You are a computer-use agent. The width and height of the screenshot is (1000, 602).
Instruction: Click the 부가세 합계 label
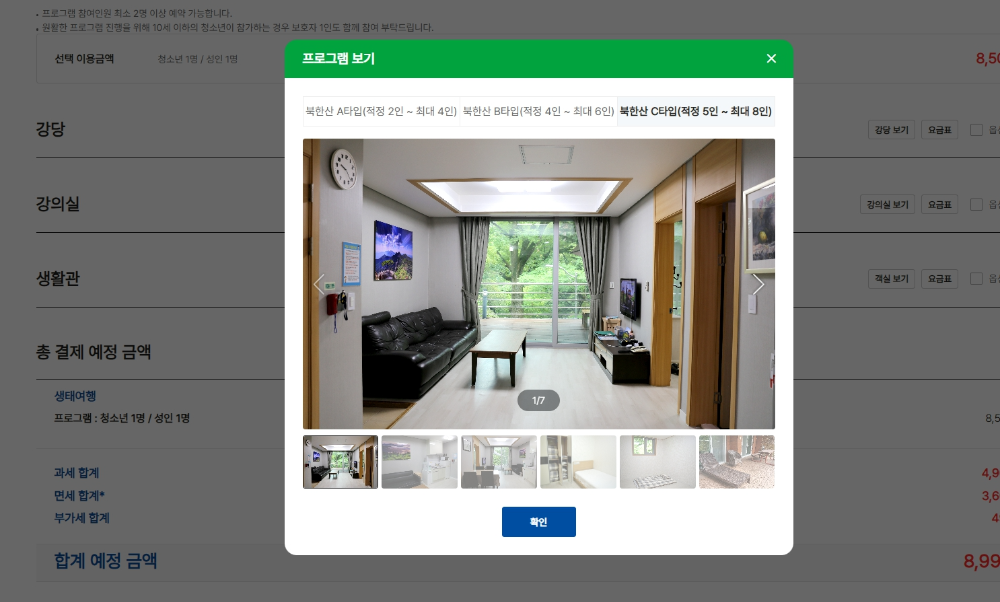click(x=82, y=518)
